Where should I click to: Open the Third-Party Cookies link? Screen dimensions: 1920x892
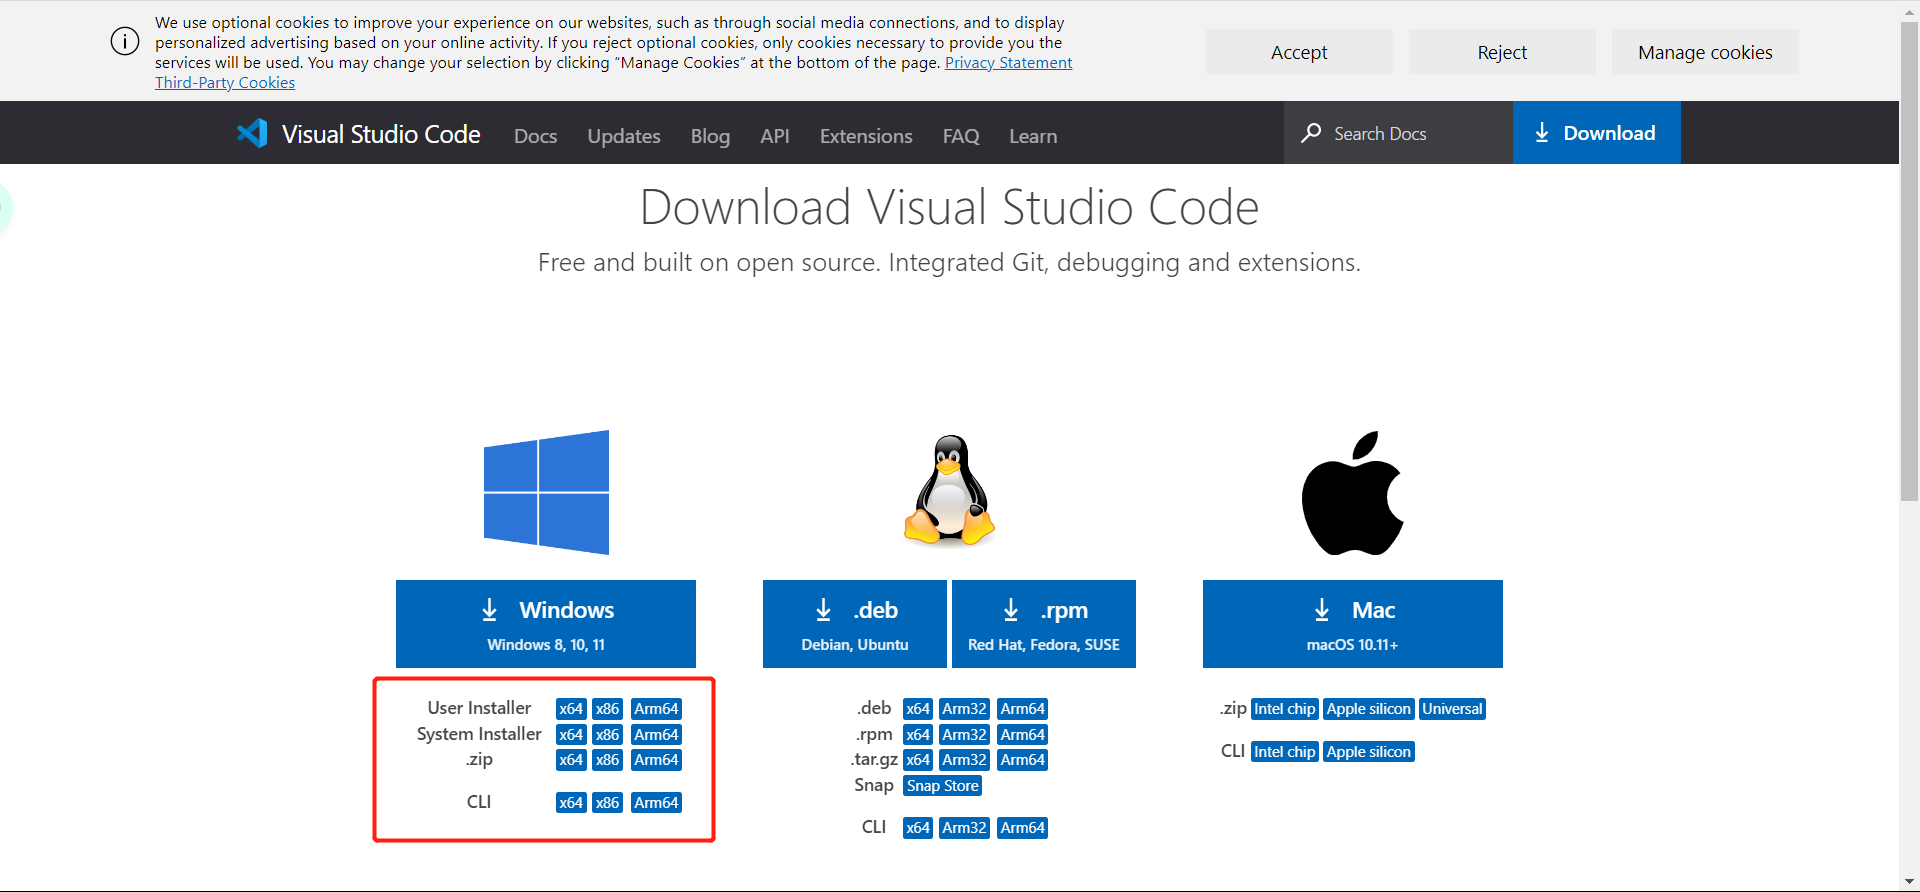click(225, 83)
